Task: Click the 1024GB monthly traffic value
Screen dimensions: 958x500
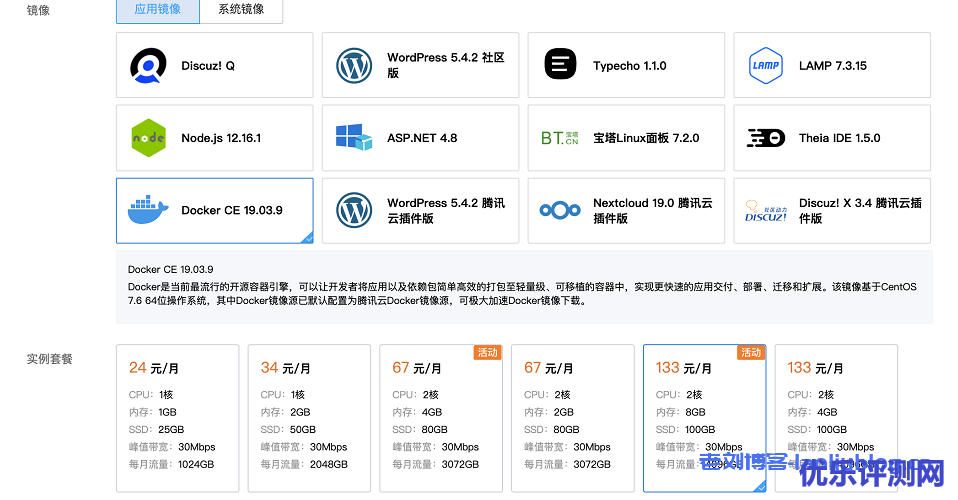Action: (x=196, y=465)
